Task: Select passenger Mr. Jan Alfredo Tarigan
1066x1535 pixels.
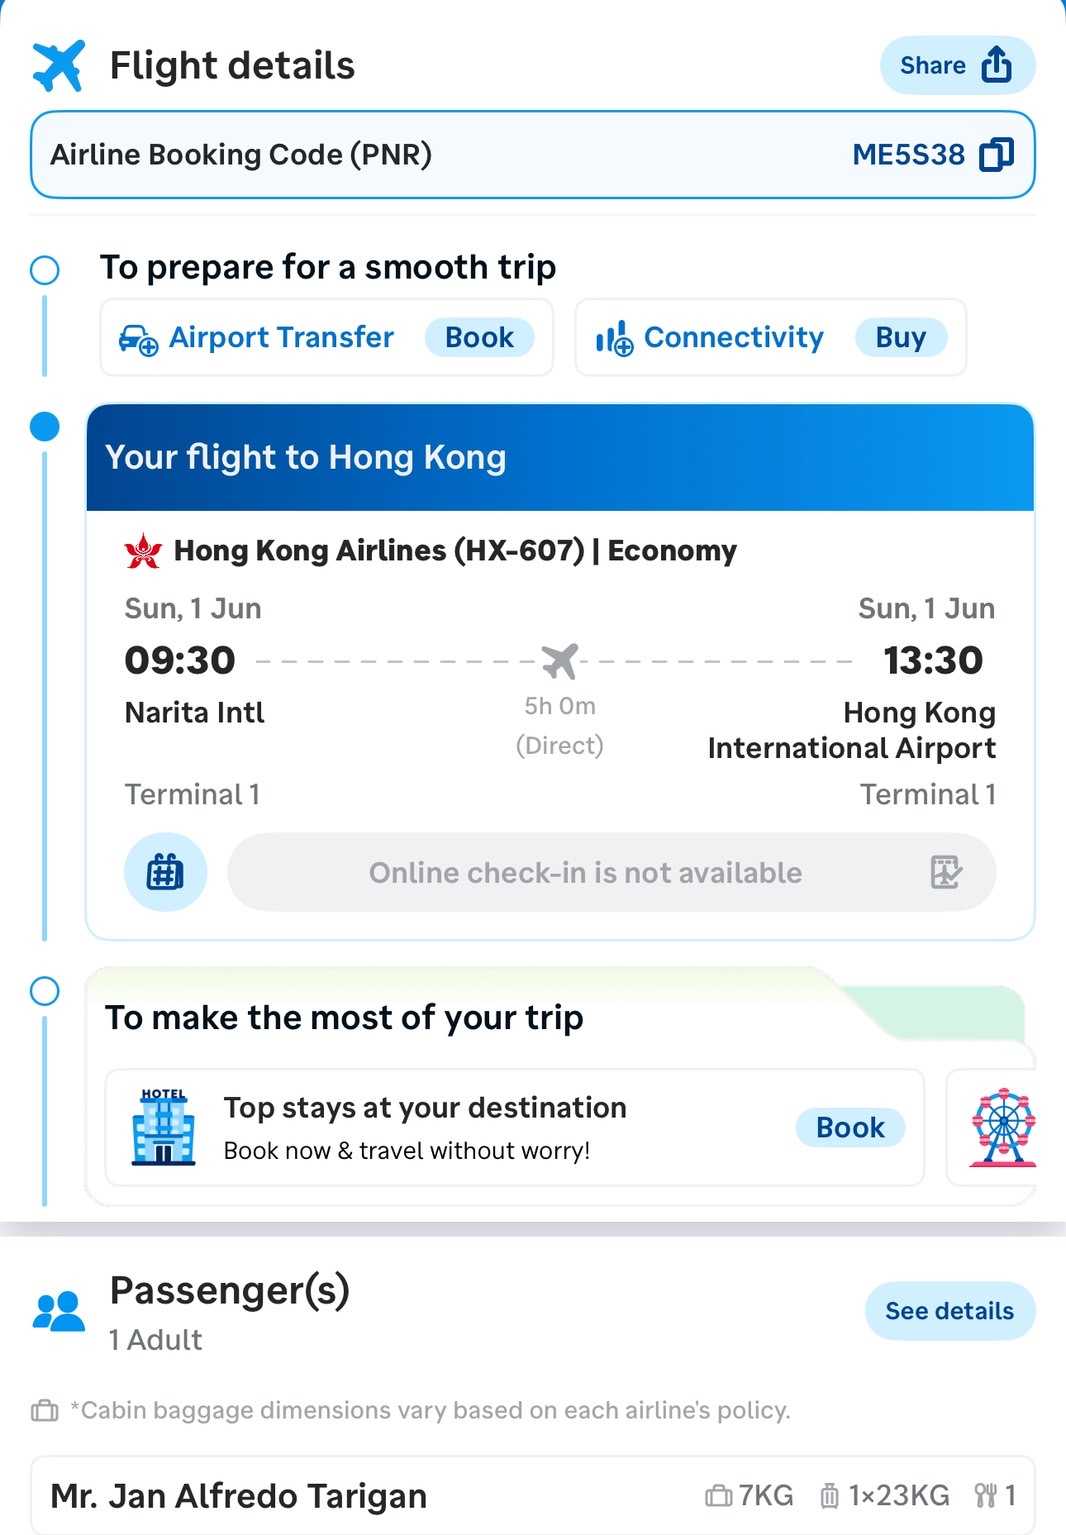Action: [x=239, y=1496]
